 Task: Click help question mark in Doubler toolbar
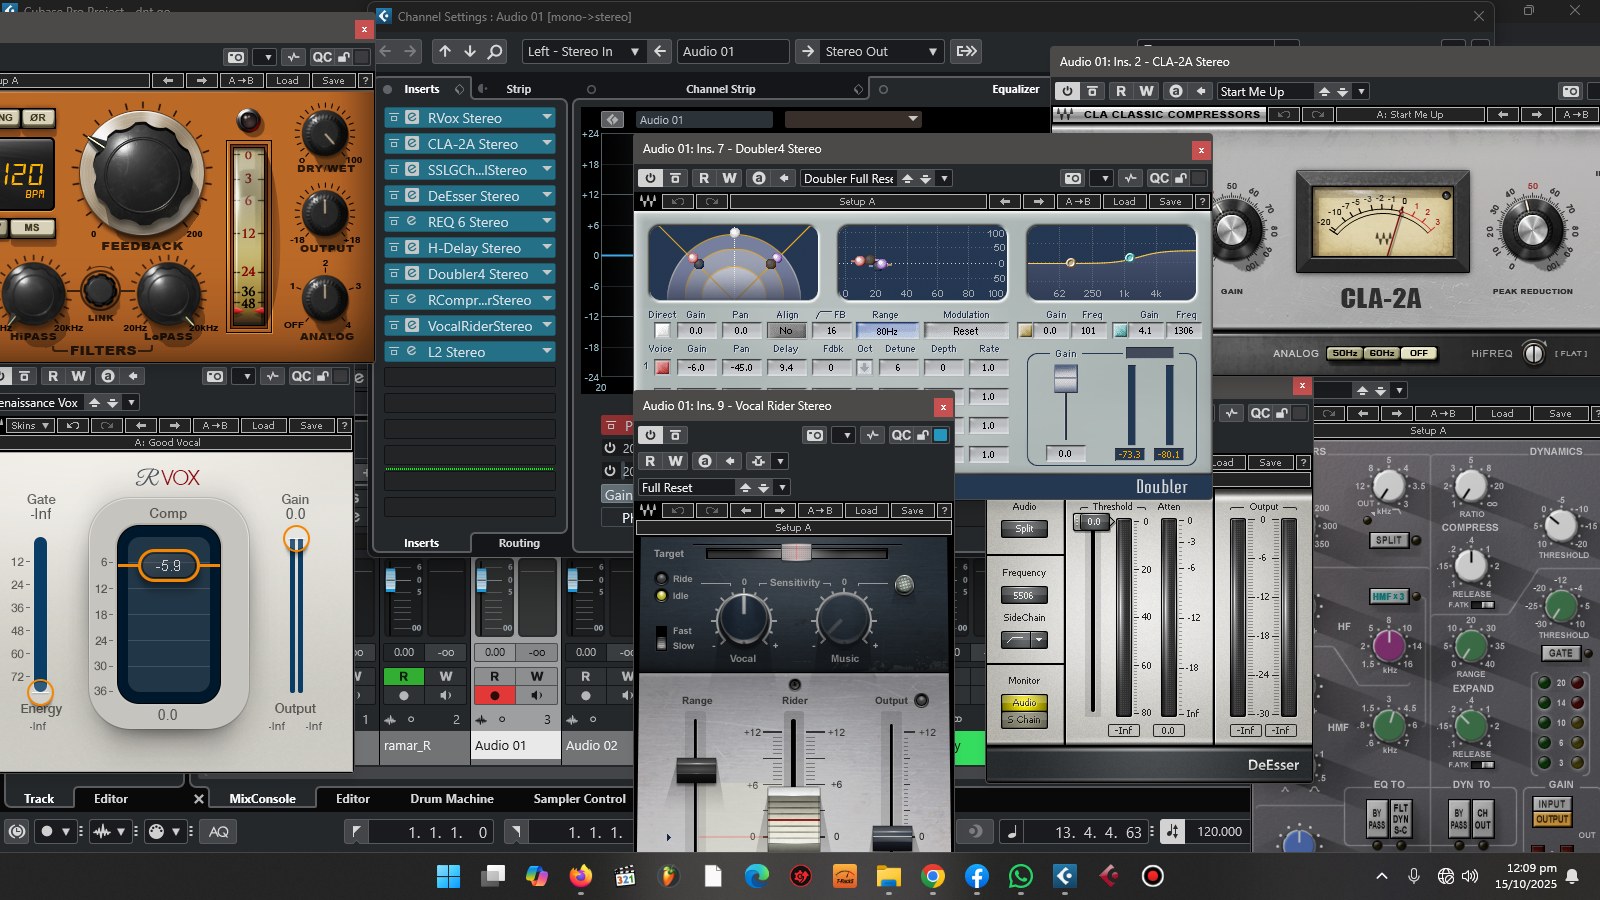pyautogui.click(x=1203, y=202)
